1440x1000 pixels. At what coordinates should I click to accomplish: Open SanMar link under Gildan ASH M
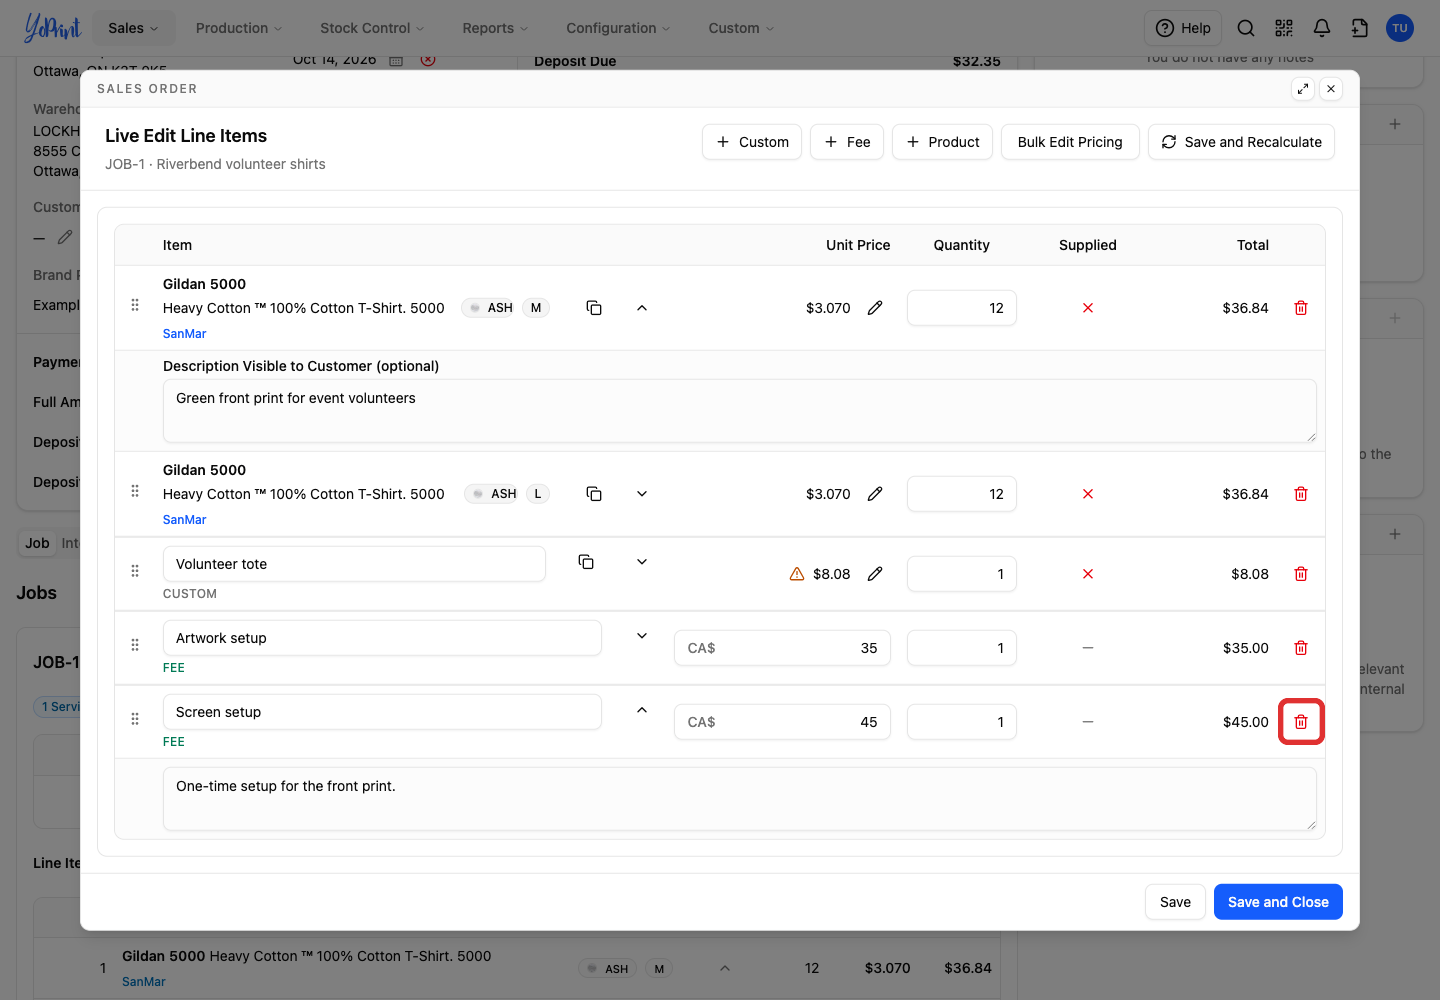pos(185,334)
